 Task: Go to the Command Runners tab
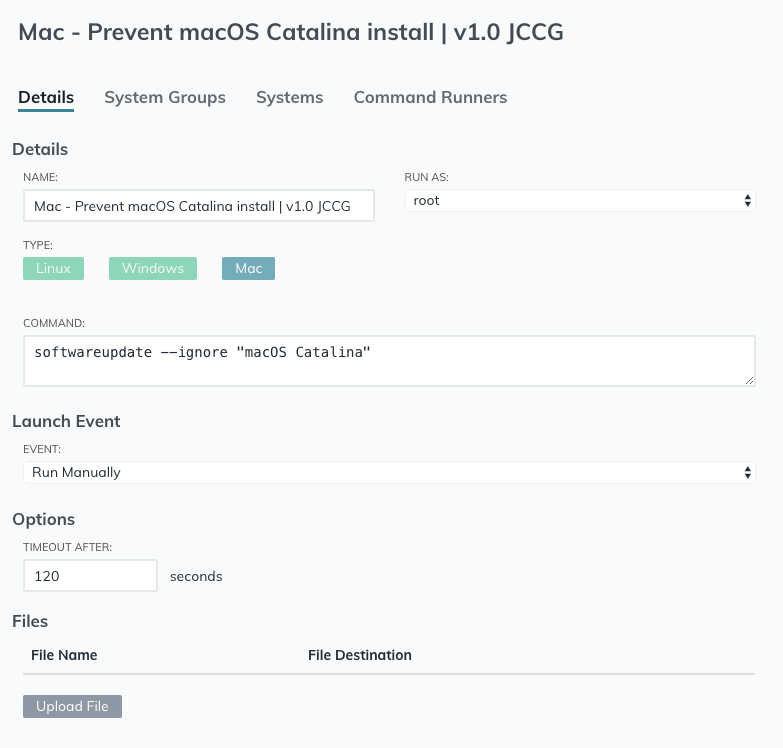click(430, 97)
